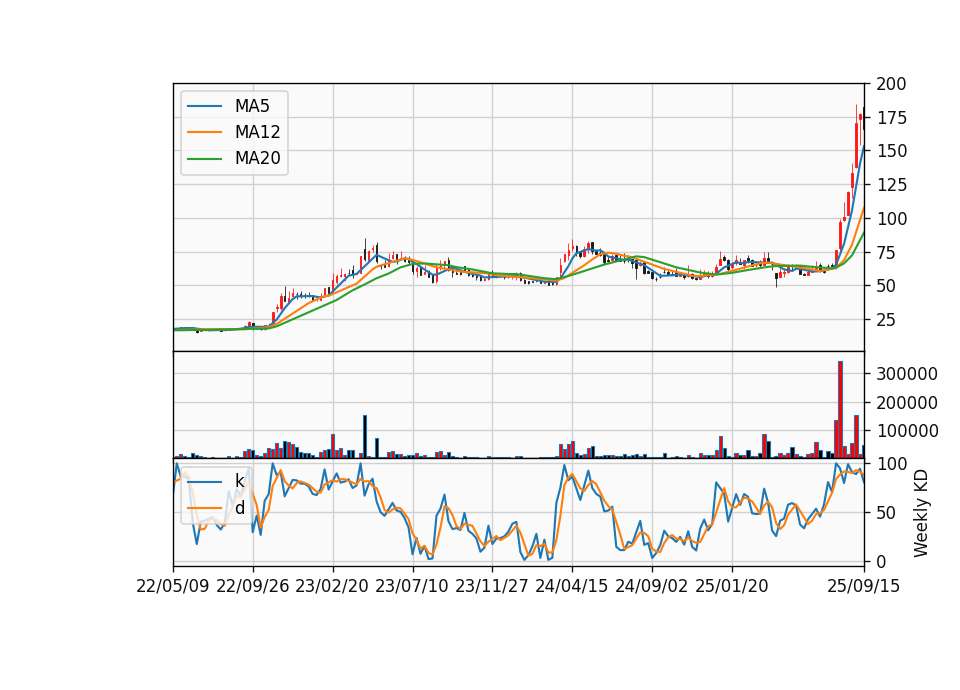Click the 75 price axis label
The image size is (960, 690).
[x=887, y=252]
